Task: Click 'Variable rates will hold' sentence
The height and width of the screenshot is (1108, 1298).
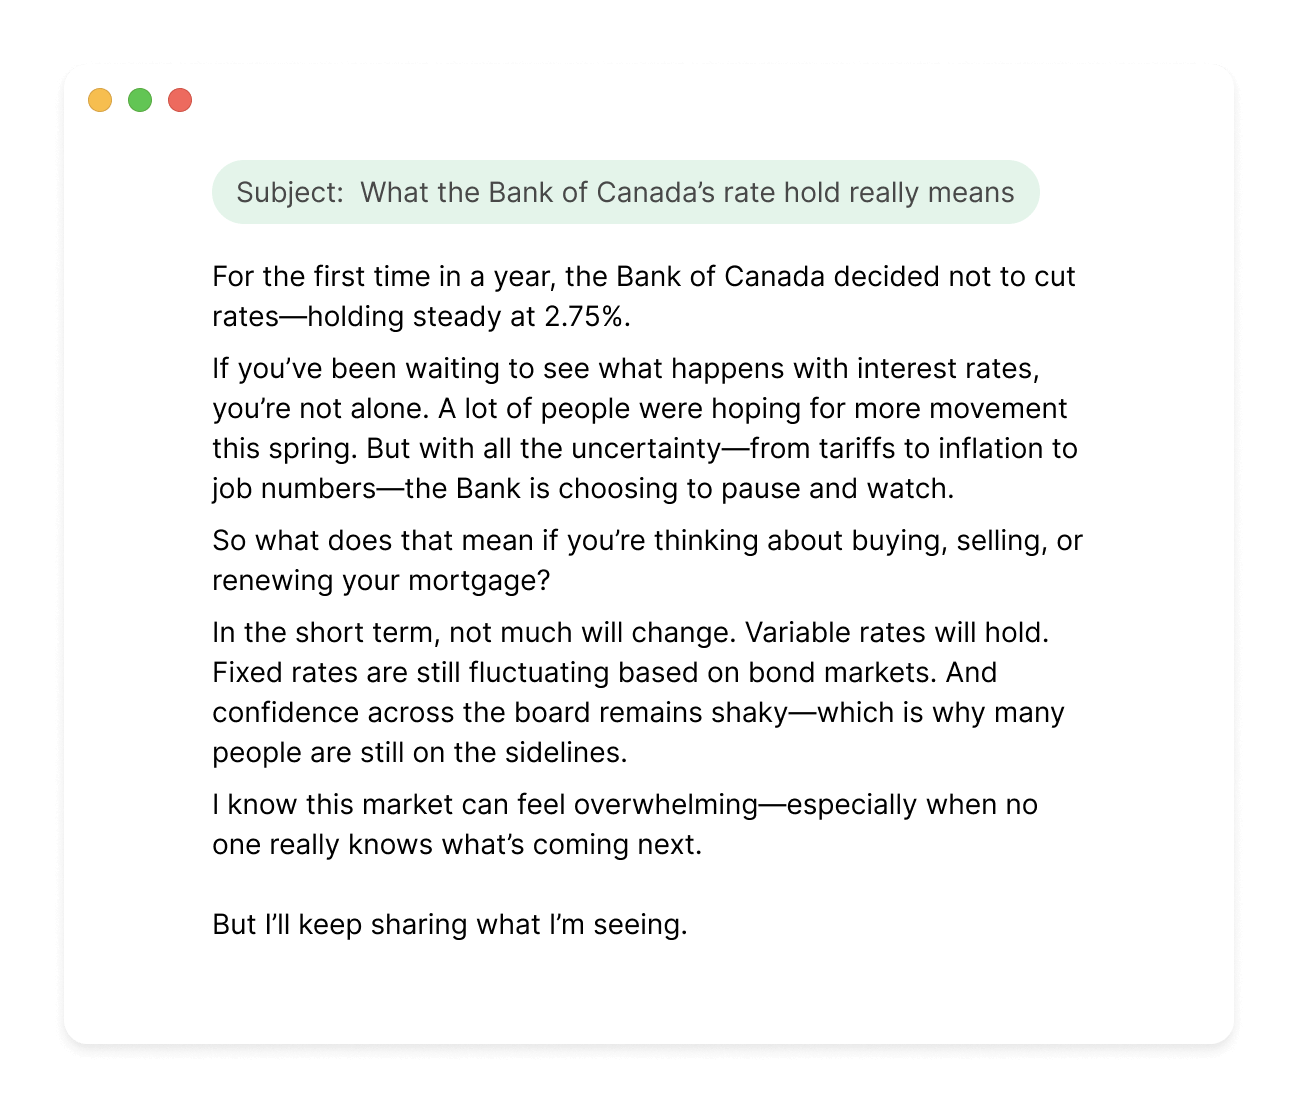Action: pyautogui.click(x=896, y=633)
